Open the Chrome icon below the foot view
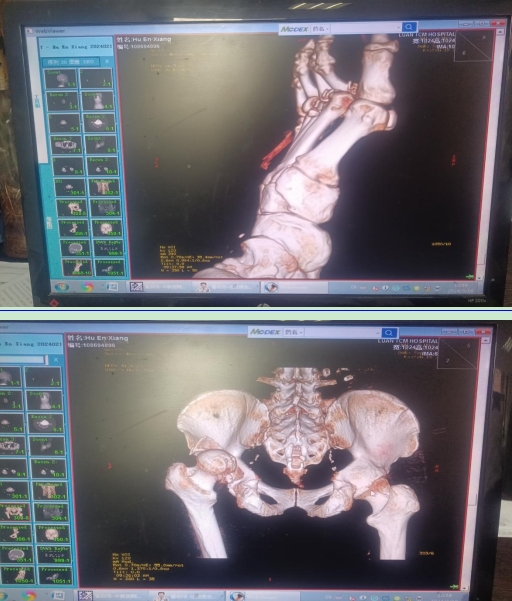This screenshot has width=512, height=601. tap(87, 287)
